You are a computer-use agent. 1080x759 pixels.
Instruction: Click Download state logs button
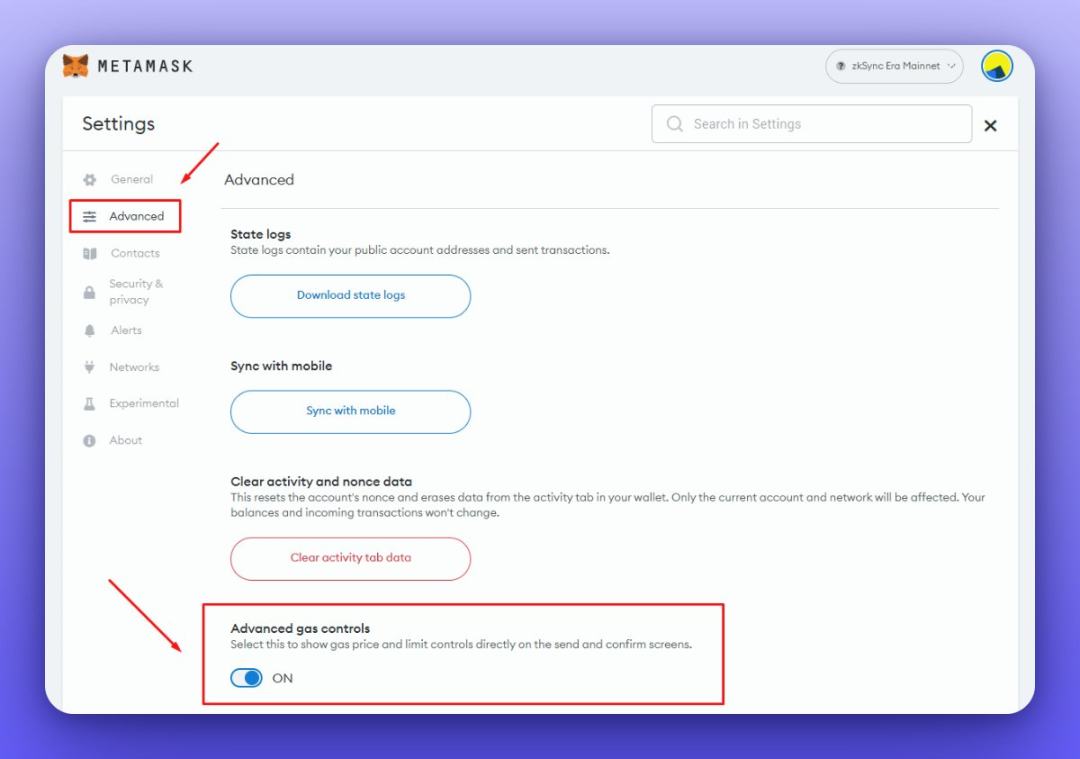pyautogui.click(x=350, y=296)
